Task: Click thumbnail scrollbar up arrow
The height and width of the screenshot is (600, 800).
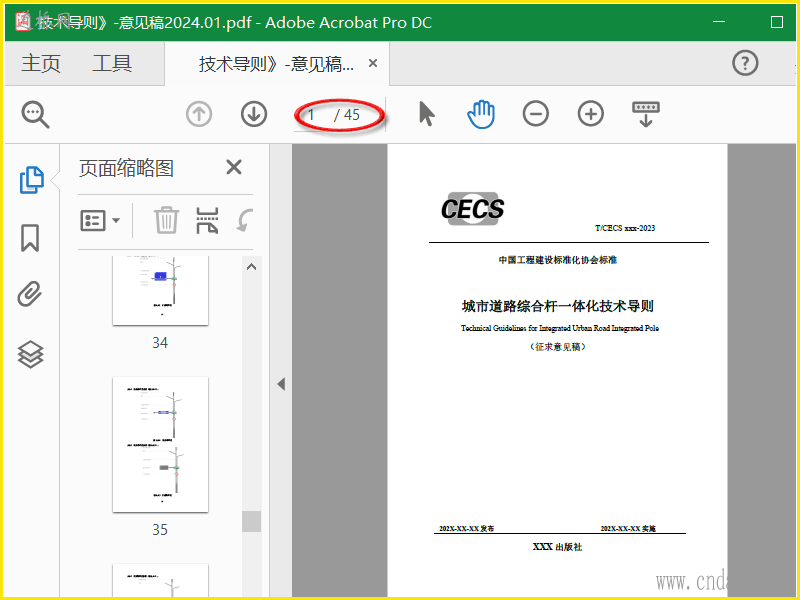Action: (x=252, y=267)
